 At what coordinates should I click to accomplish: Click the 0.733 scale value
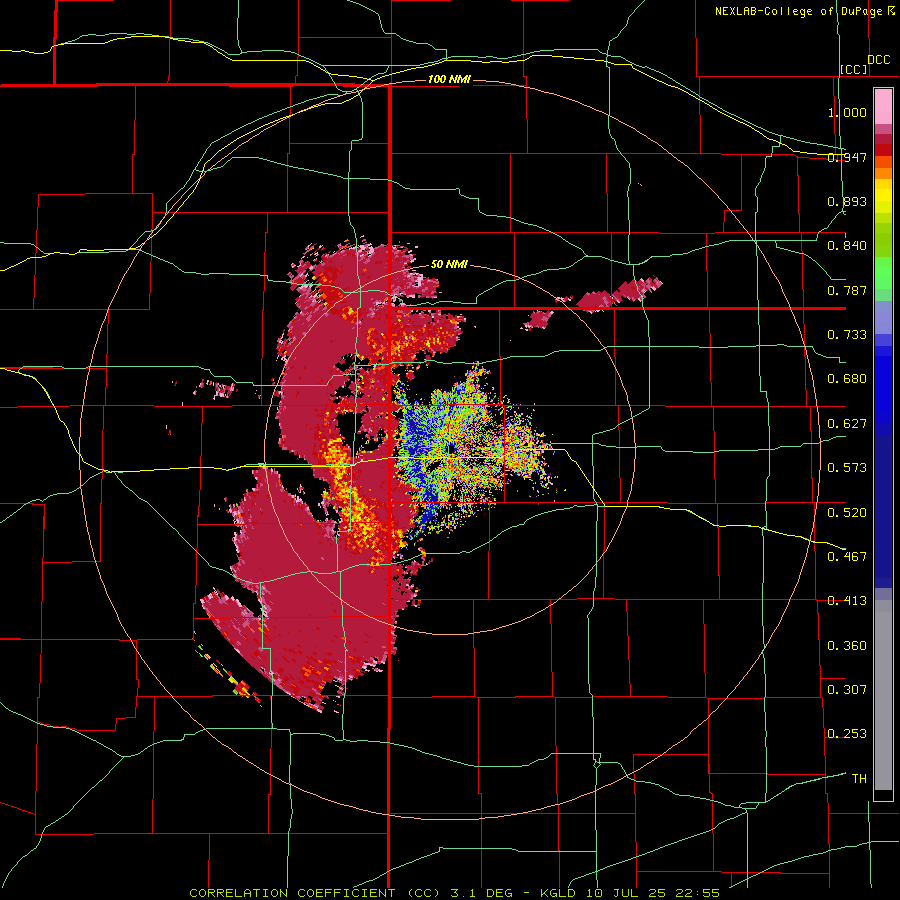(847, 335)
